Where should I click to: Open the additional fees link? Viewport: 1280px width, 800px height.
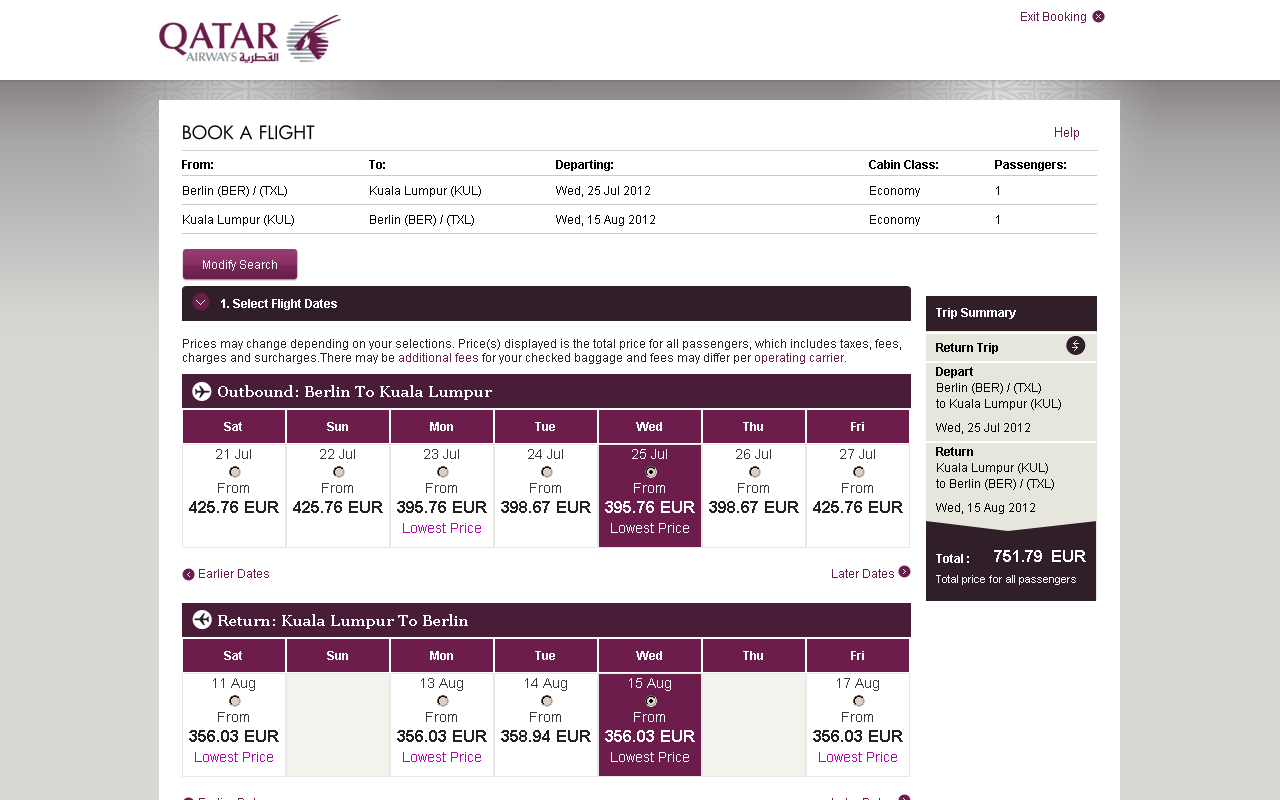(x=438, y=358)
